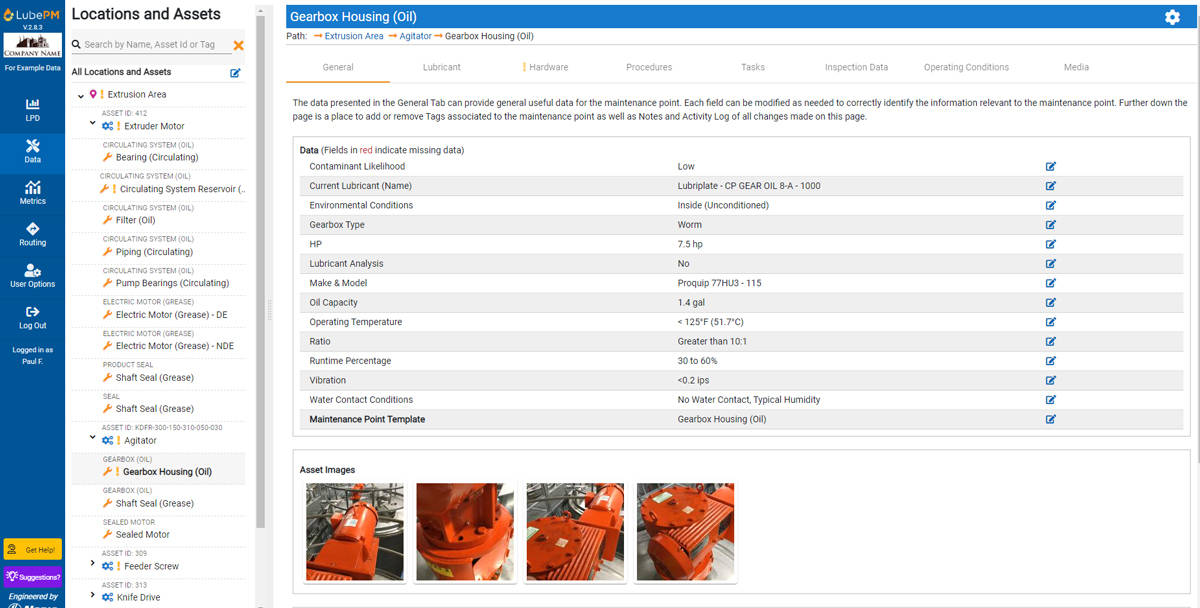Screen dimensions: 1200x608
Task: Open User Options in the sidebar
Action: coord(32,276)
